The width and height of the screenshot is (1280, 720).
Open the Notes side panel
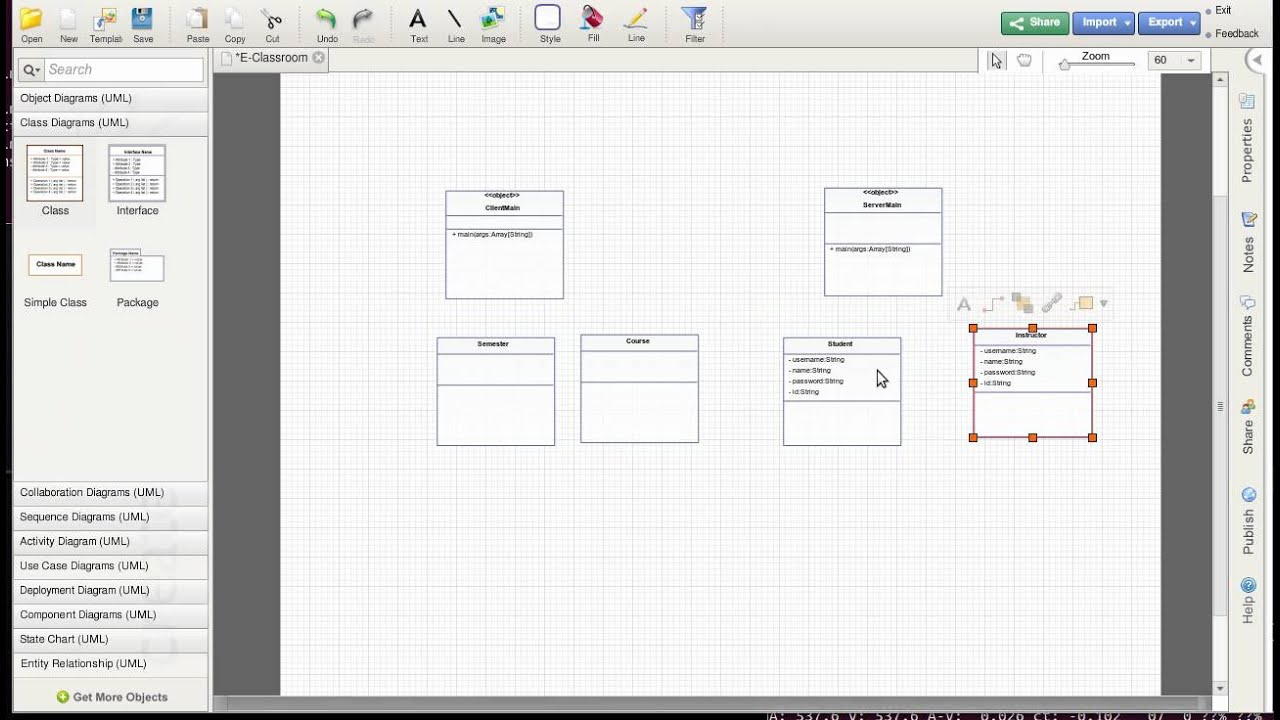click(1247, 241)
